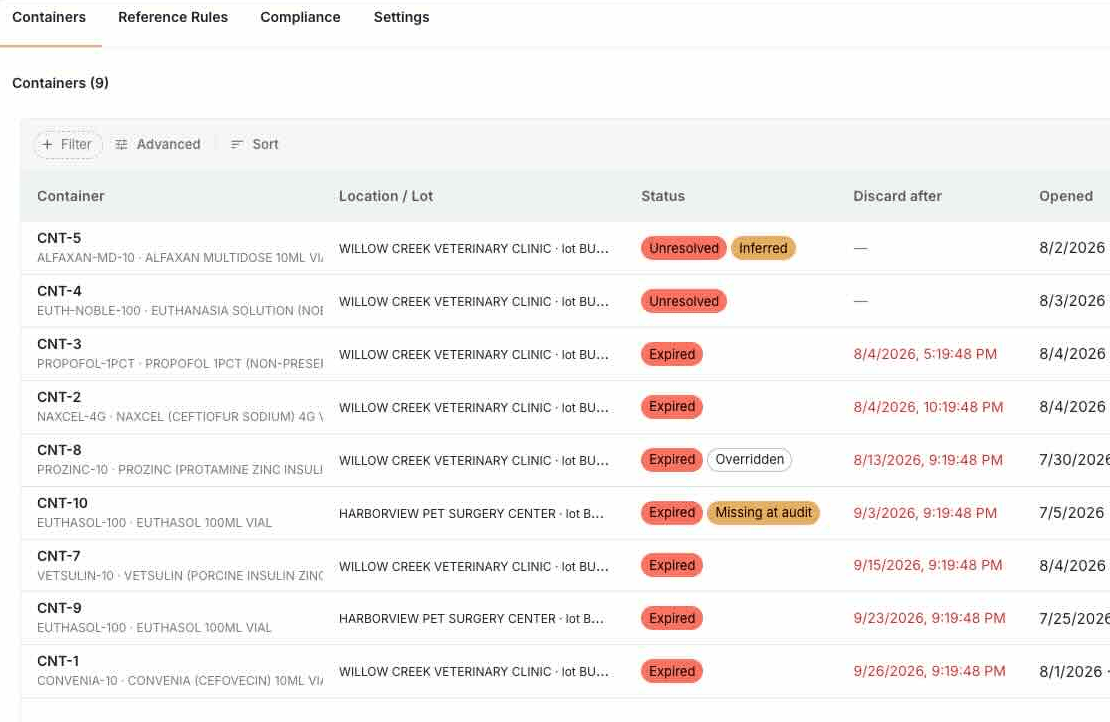Select discard date 9/15/2026, 9:19:48 PM
Screen dimensions: 1110x722
[x=928, y=566]
